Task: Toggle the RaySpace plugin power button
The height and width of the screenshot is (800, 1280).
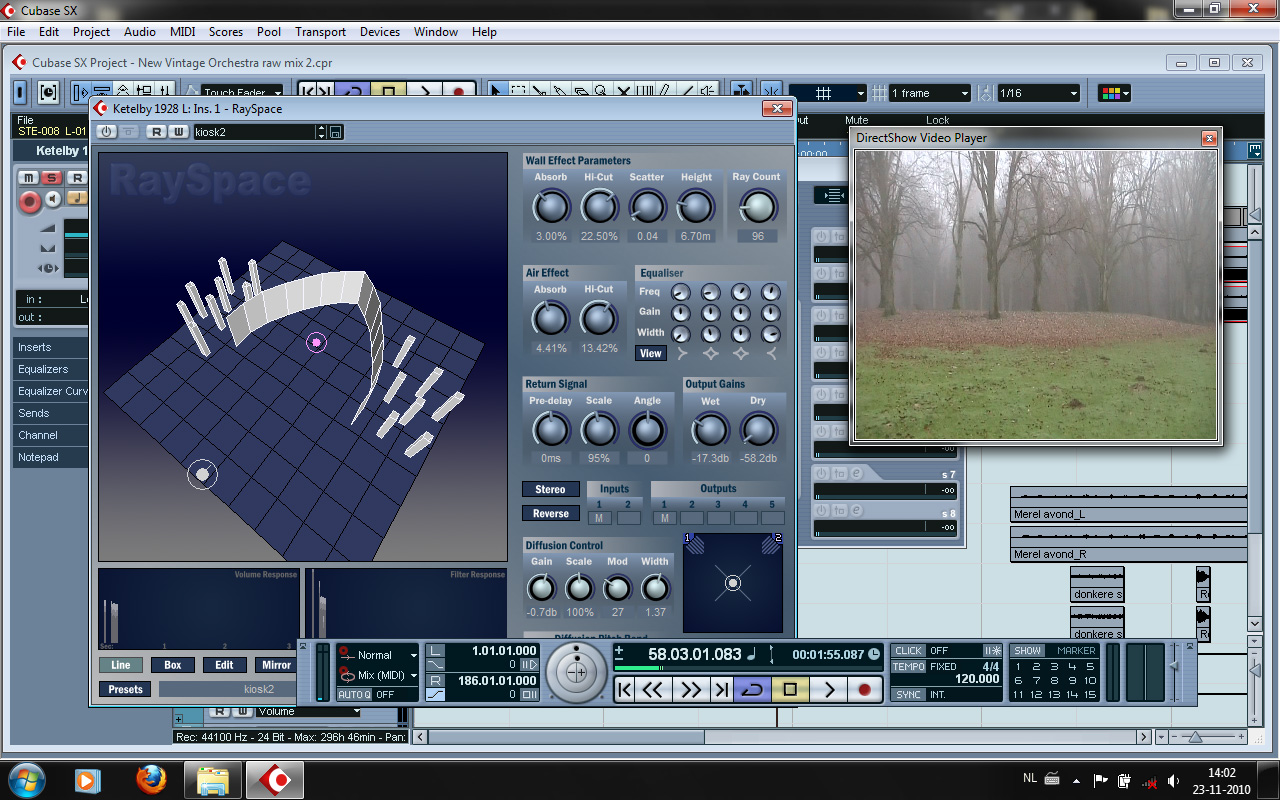Action: pos(106,132)
